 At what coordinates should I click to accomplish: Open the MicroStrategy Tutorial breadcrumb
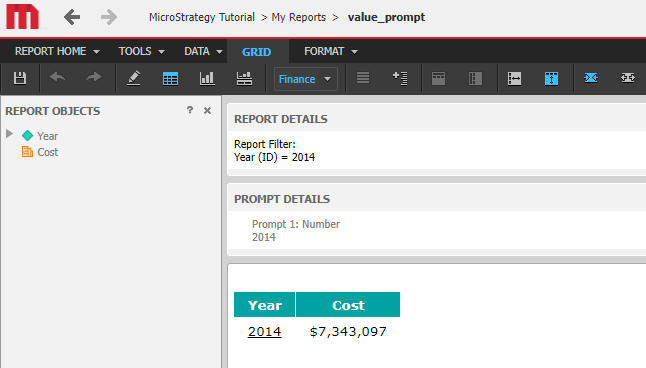[x=202, y=17]
